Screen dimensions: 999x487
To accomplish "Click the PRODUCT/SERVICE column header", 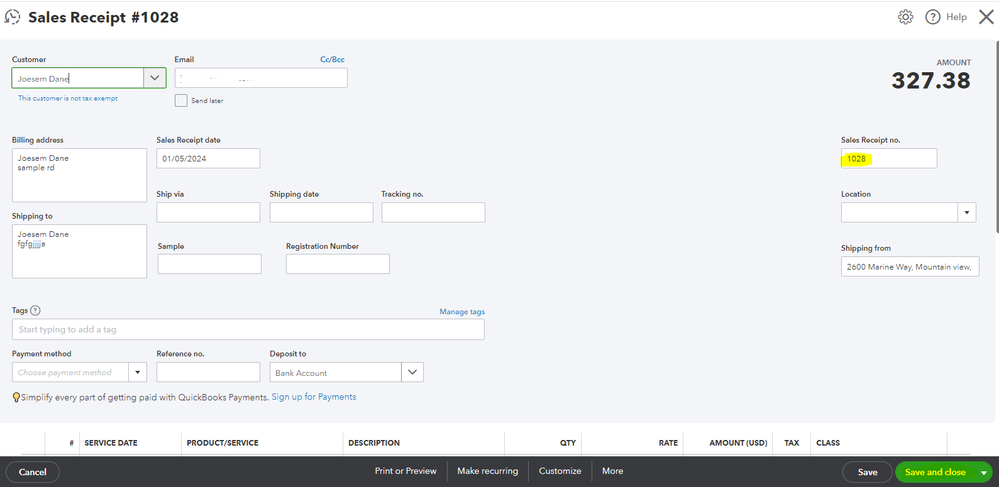I will (x=222, y=443).
